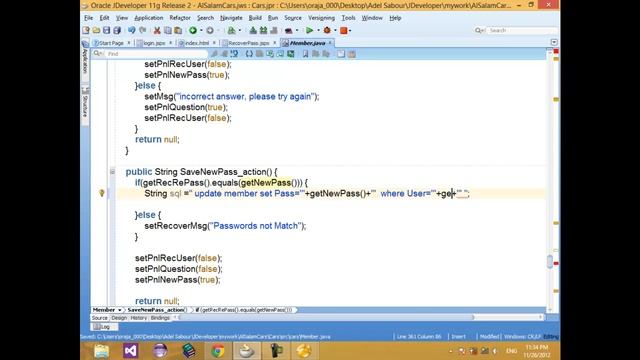Open the Debug button dropdown arrow
Viewport: 640px width, 360px height.
335,30
